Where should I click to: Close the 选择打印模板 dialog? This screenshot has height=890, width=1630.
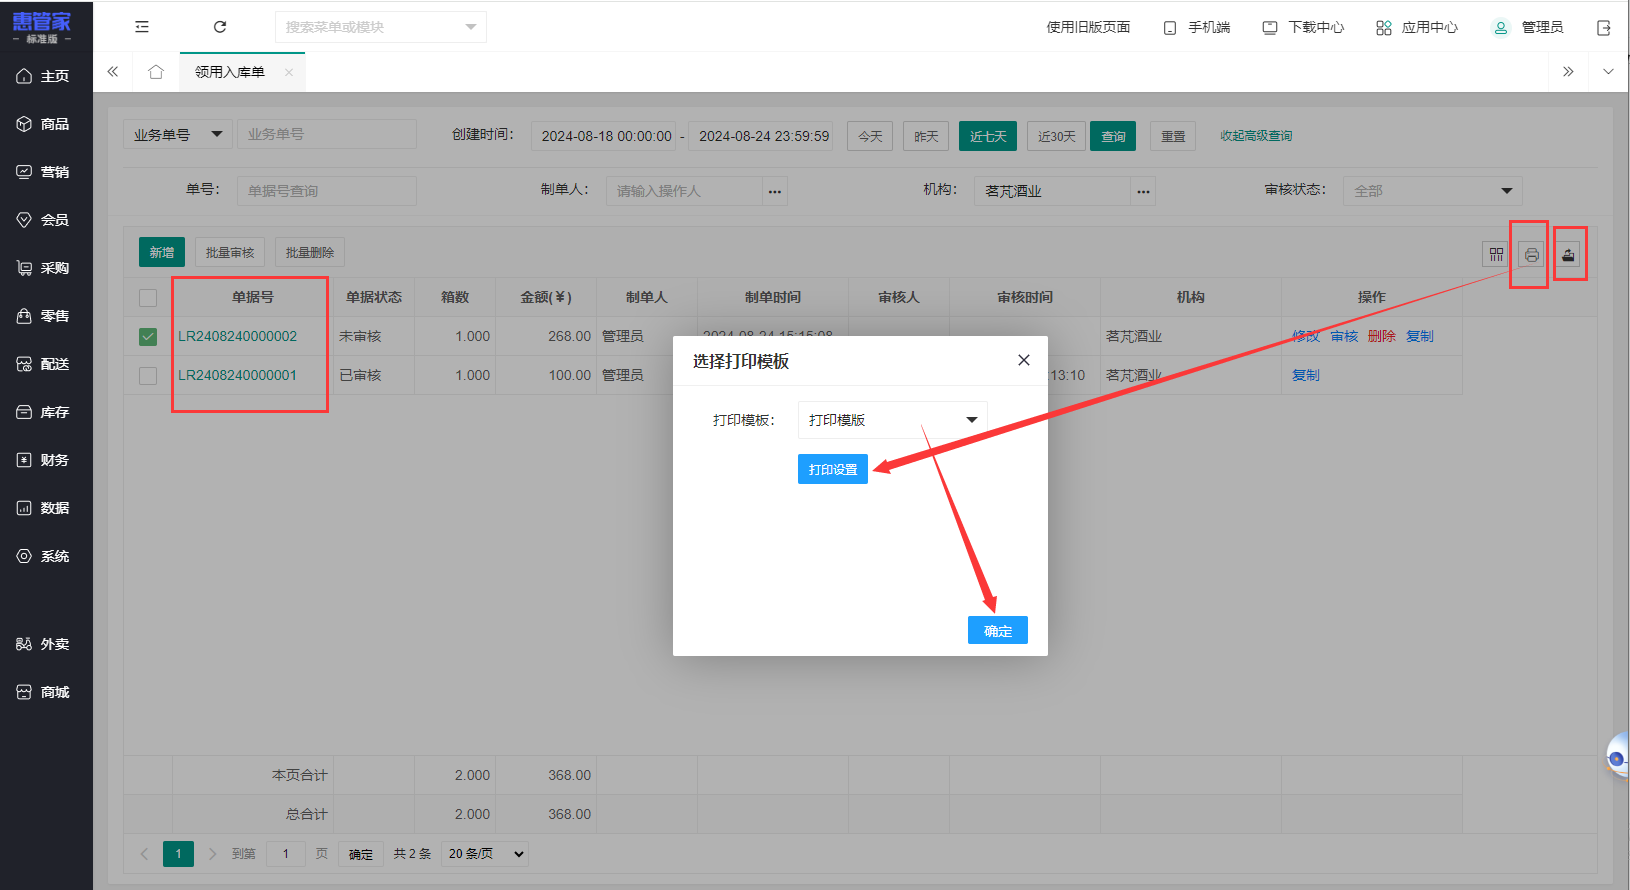tap(1024, 360)
